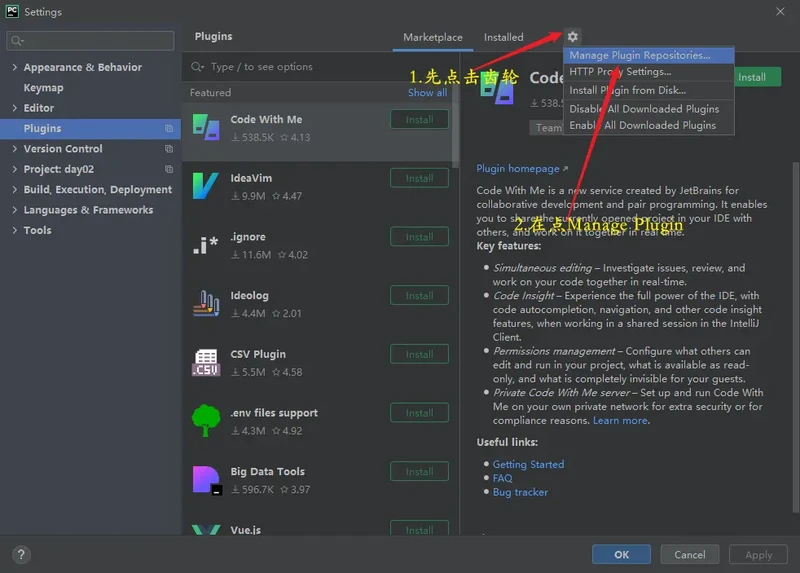The image size is (800, 573).
Task: Click the gear icon beside Installed tab
Action: 573,37
